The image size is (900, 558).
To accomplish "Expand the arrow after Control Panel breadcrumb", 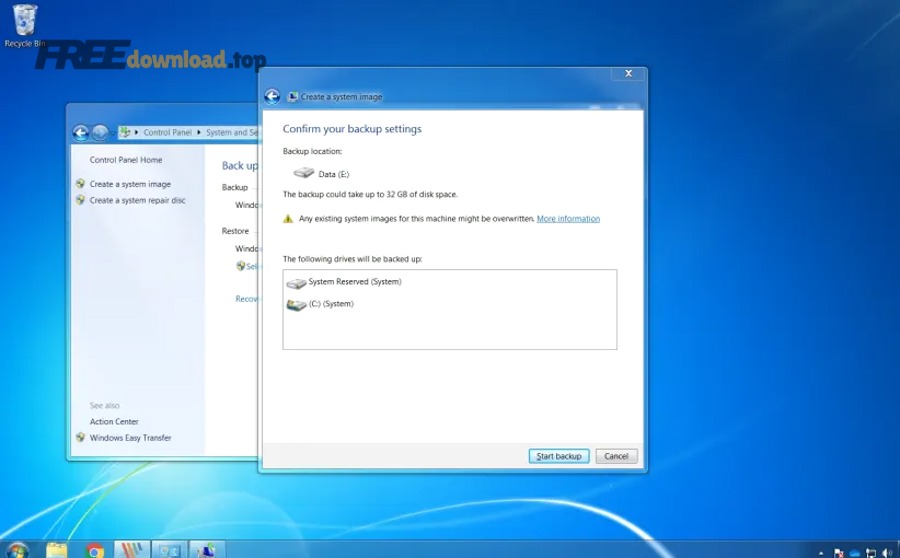I will point(199,132).
